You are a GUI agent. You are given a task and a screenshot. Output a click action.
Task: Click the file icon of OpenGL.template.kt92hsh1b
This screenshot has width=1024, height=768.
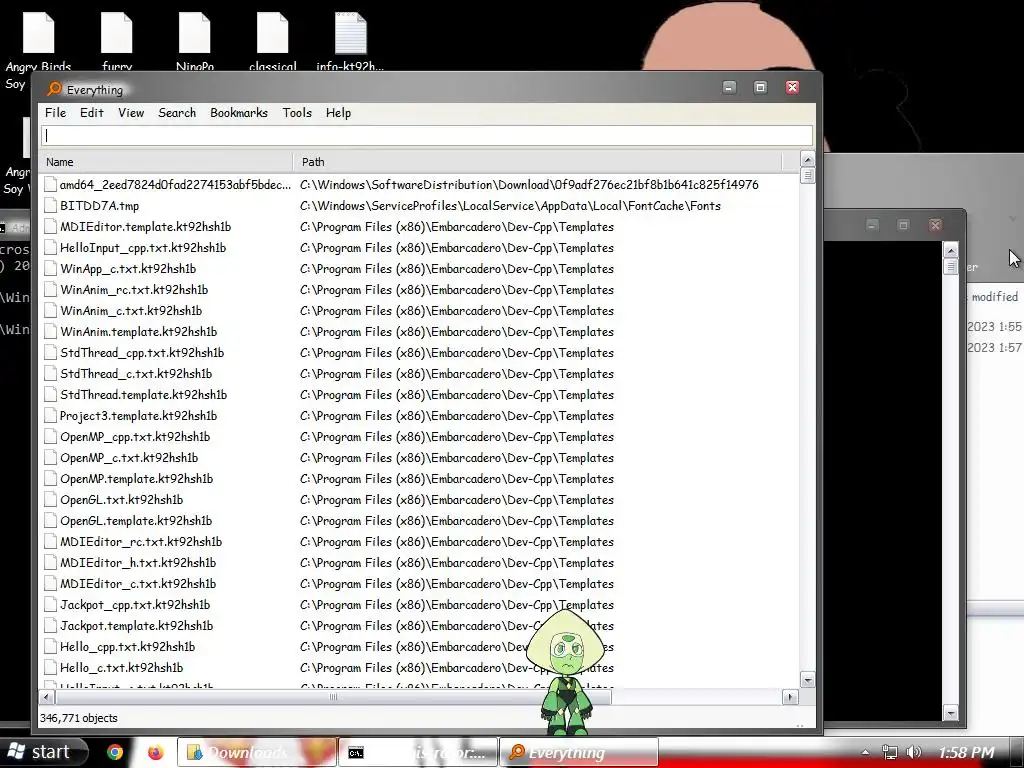coord(50,520)
